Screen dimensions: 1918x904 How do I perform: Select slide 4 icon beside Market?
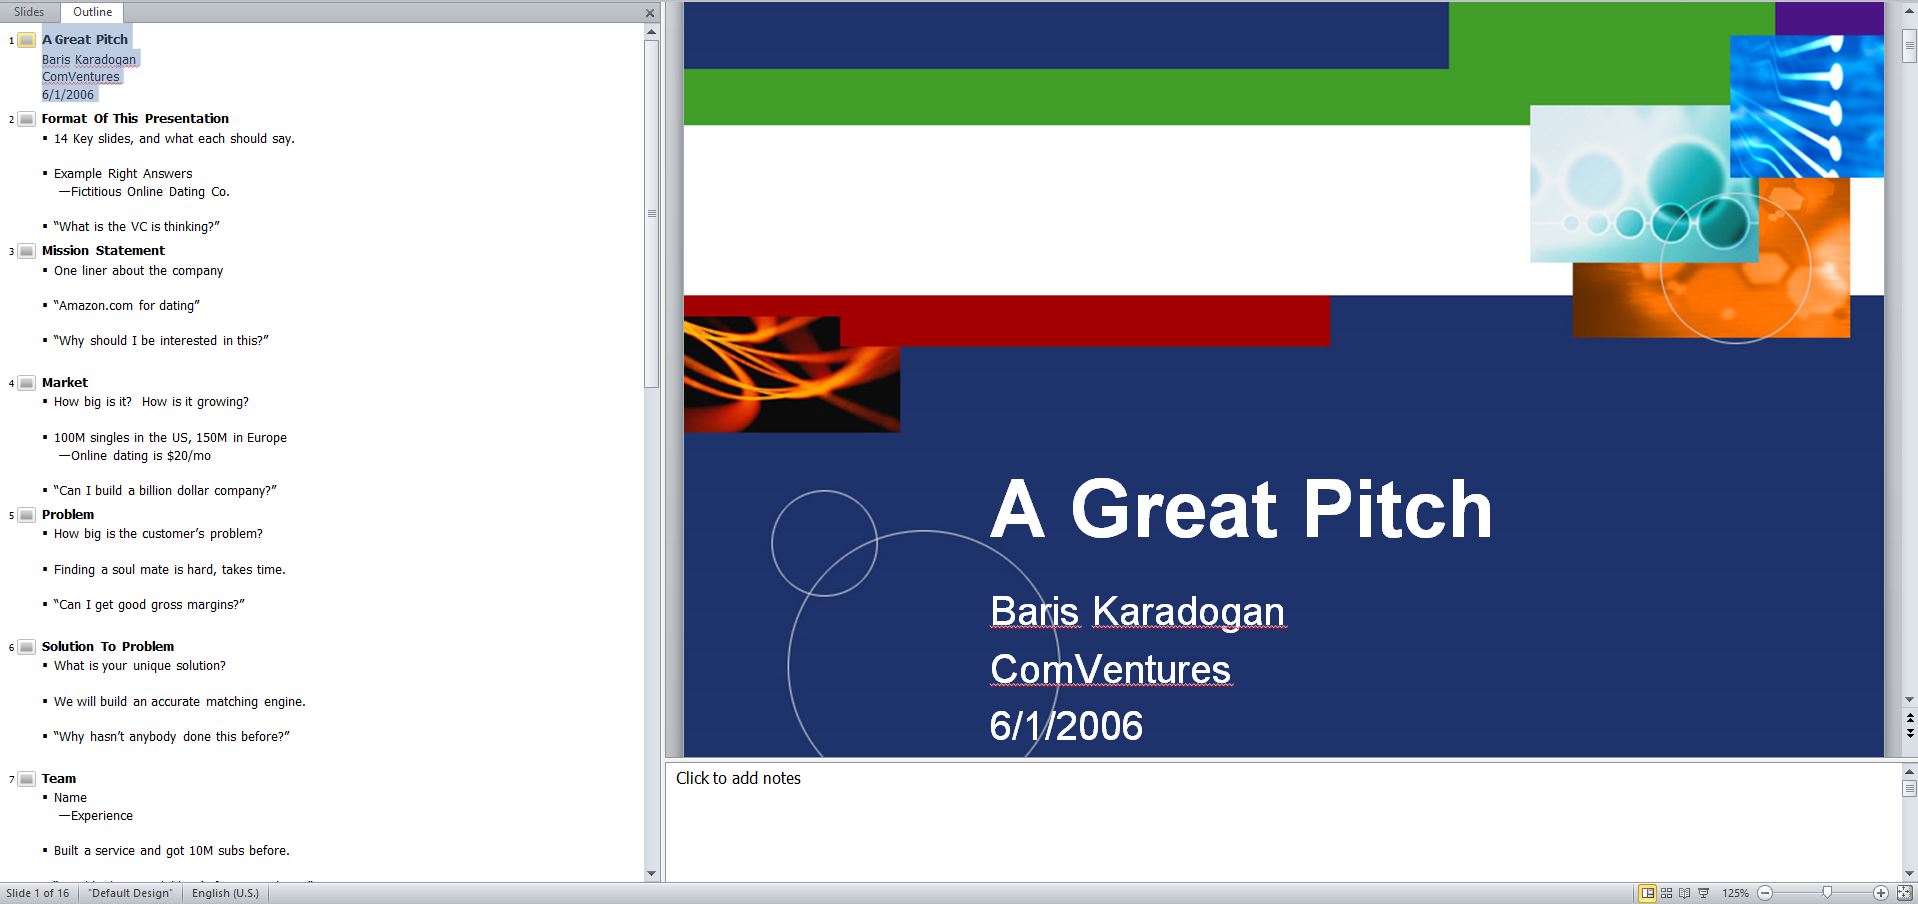27,383
